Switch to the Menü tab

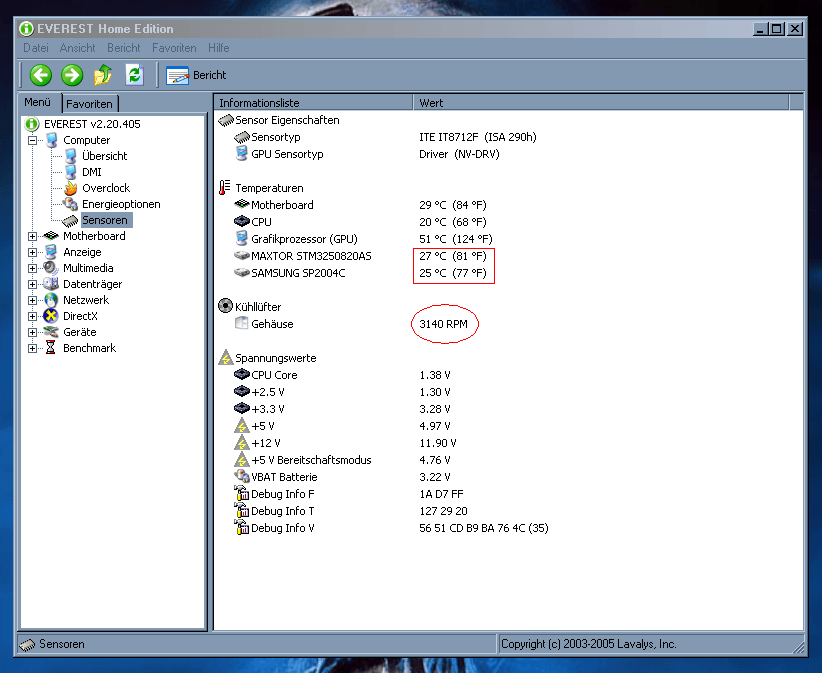38,102
